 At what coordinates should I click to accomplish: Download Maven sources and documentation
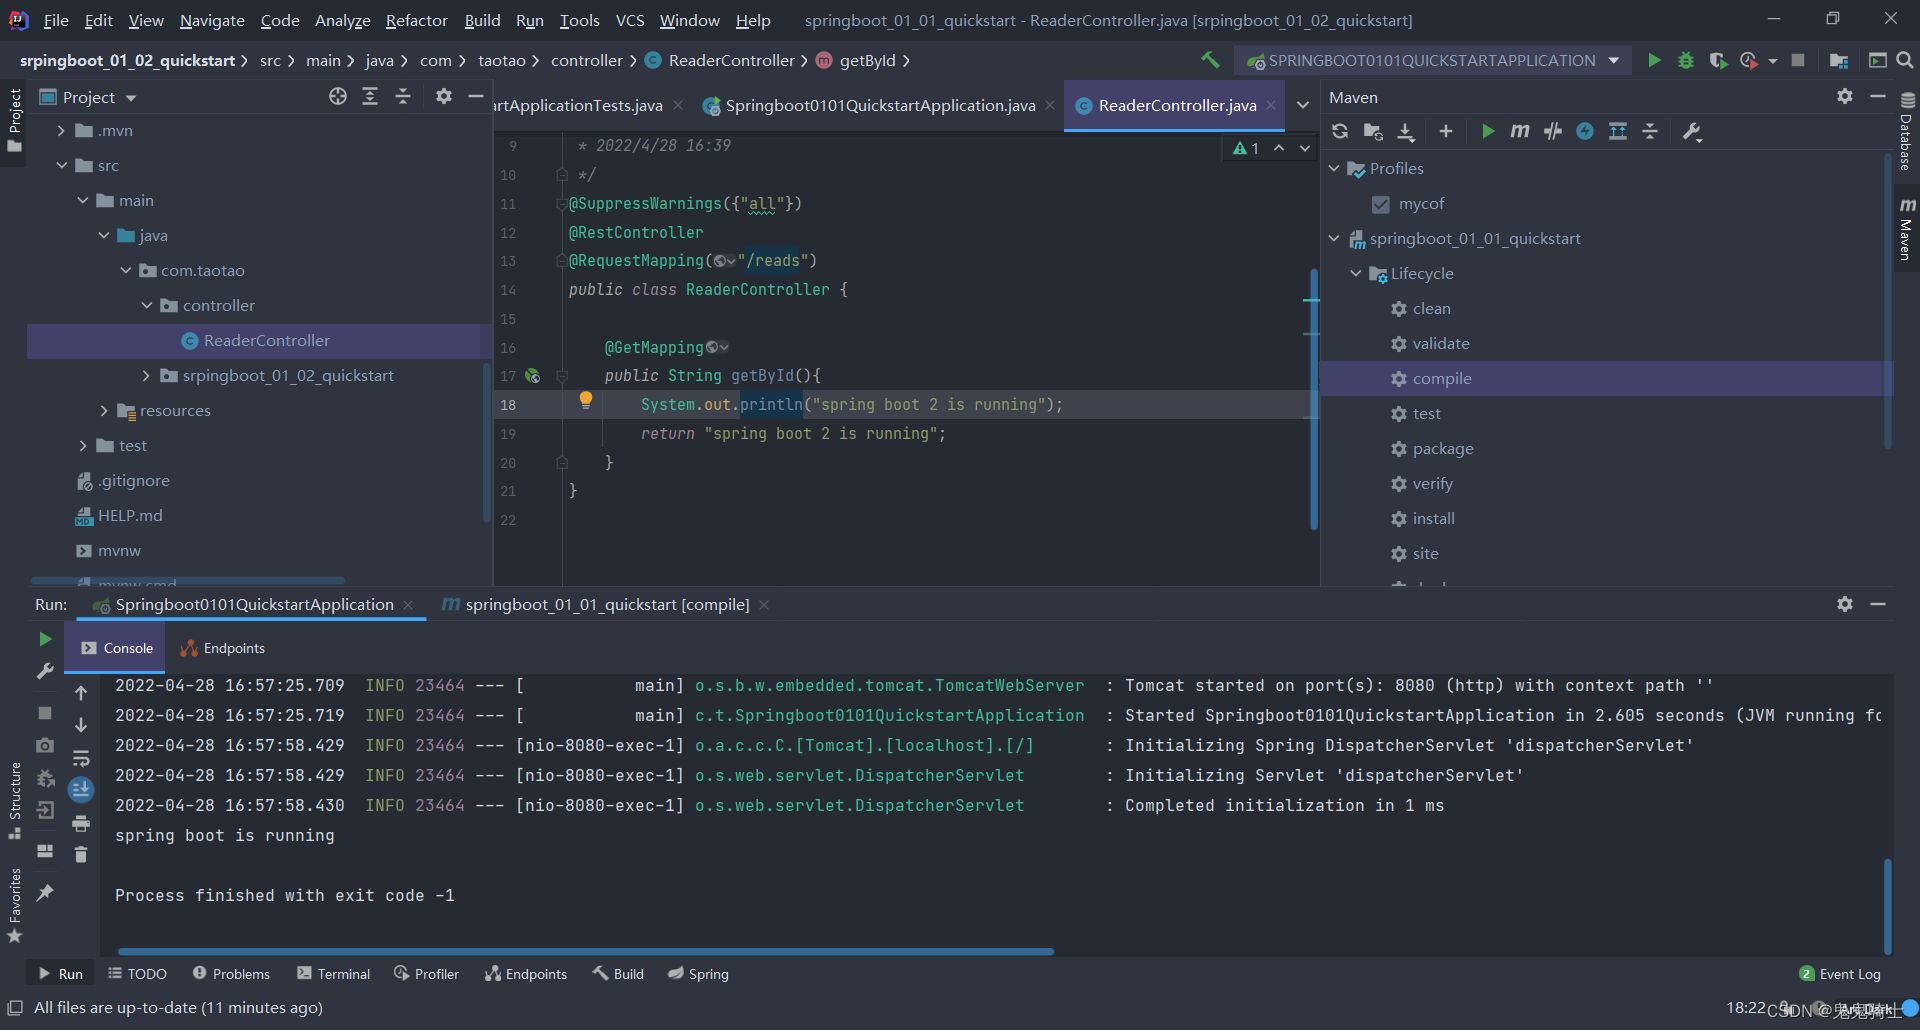click(1406, 131)
